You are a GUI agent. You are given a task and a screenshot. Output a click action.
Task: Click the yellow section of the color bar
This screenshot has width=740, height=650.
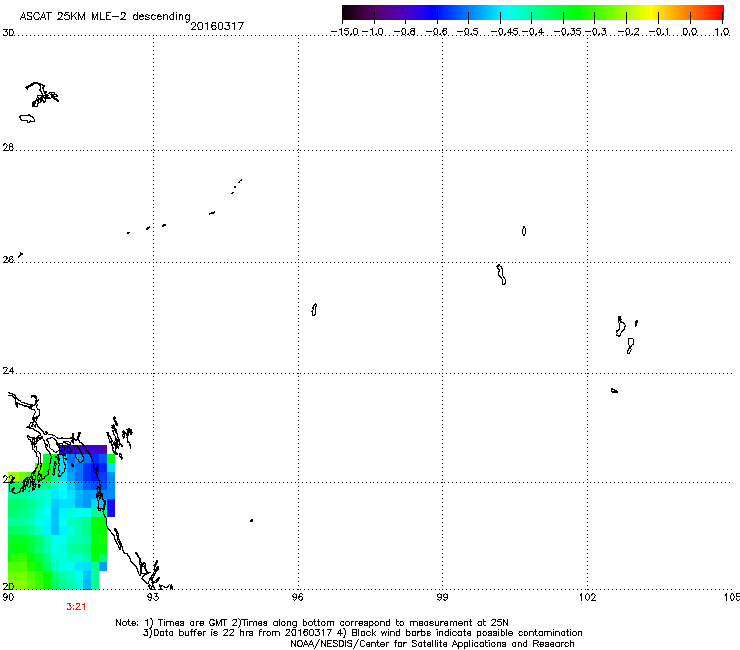651,12
